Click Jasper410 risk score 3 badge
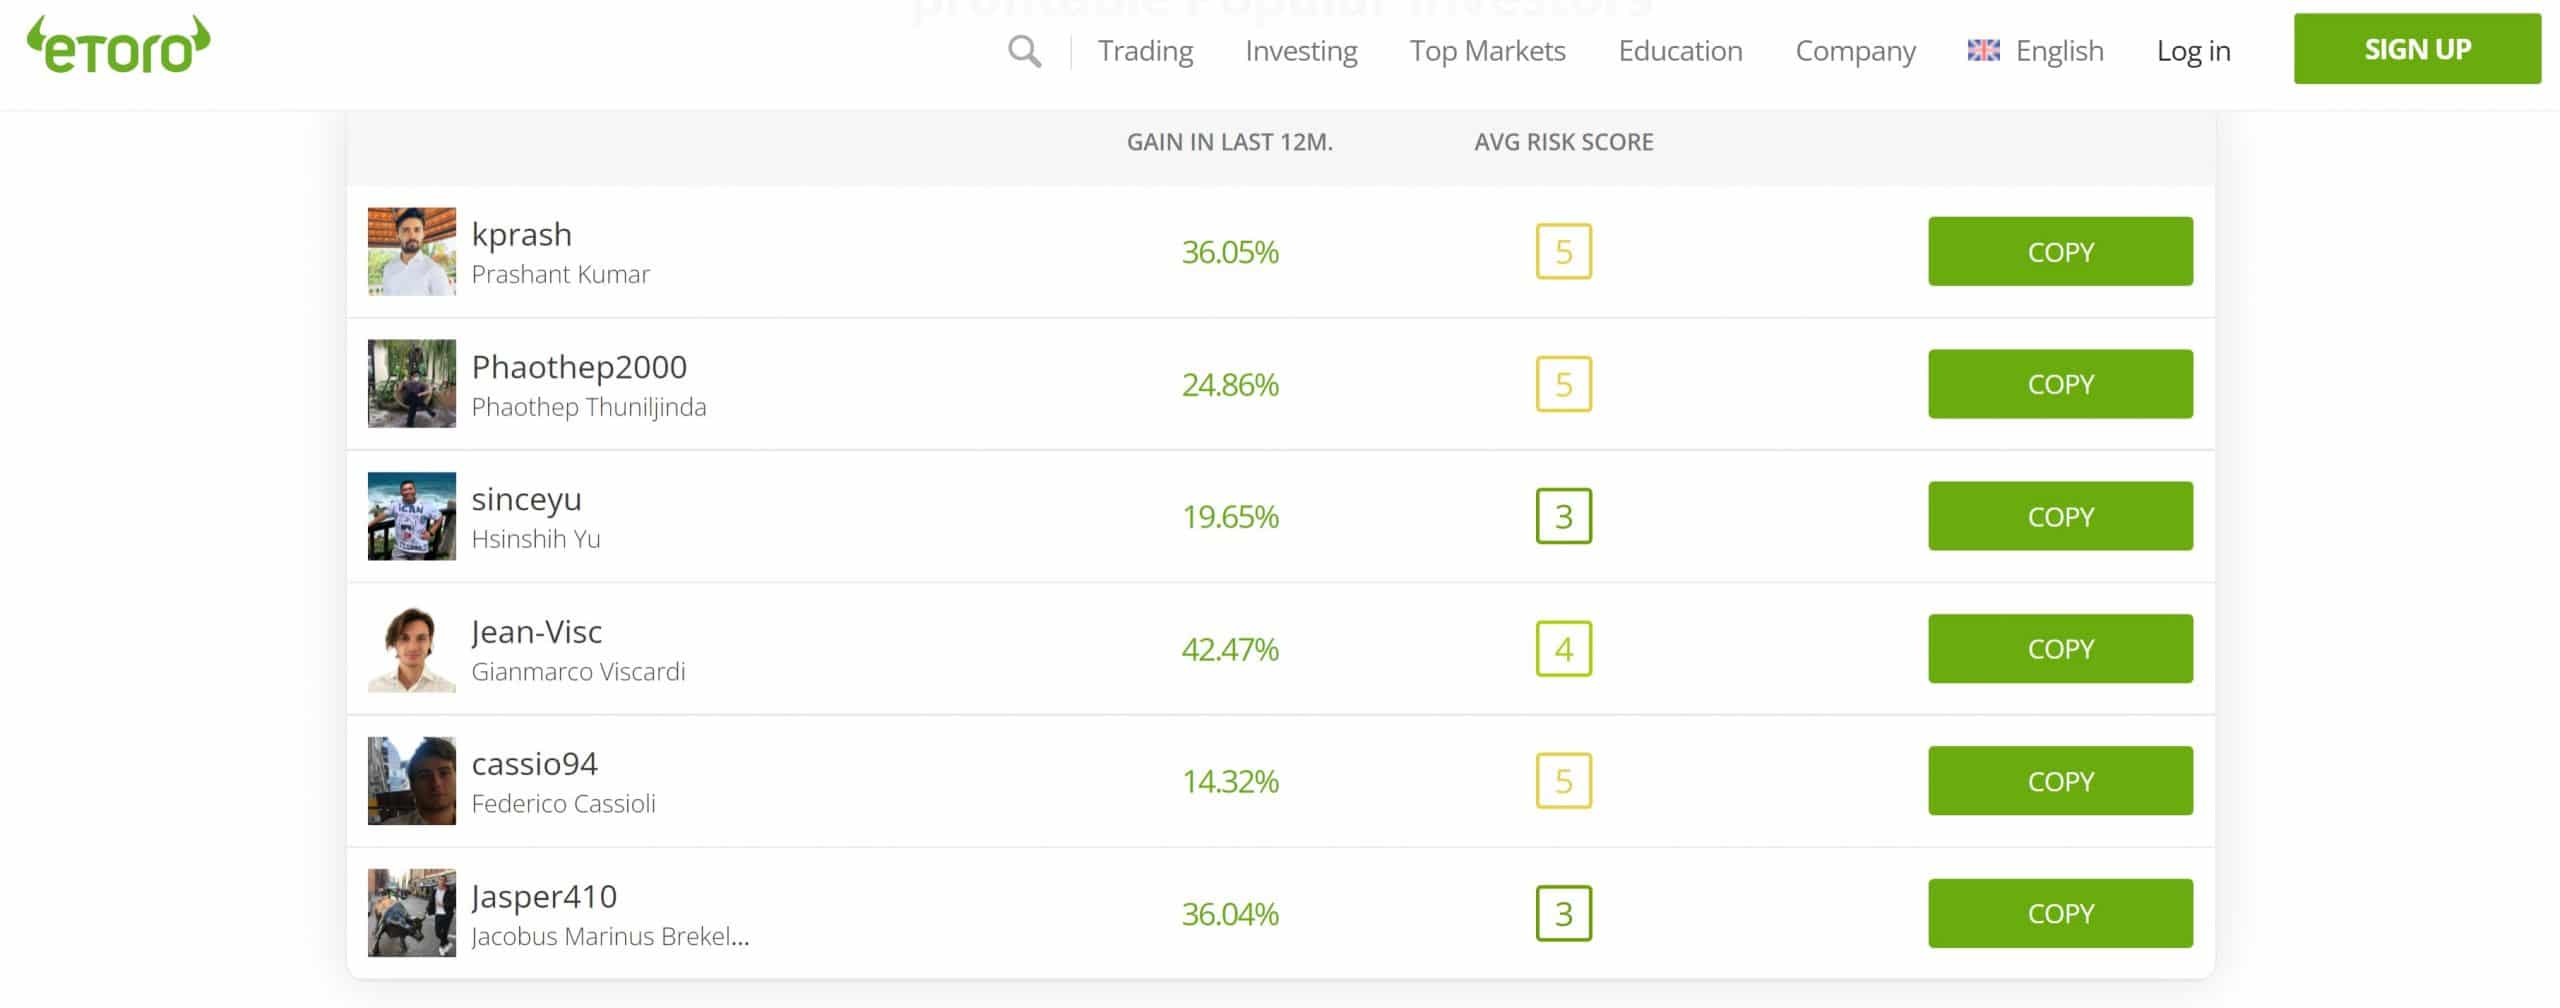2560x1008 pixels. [1563, 913]
